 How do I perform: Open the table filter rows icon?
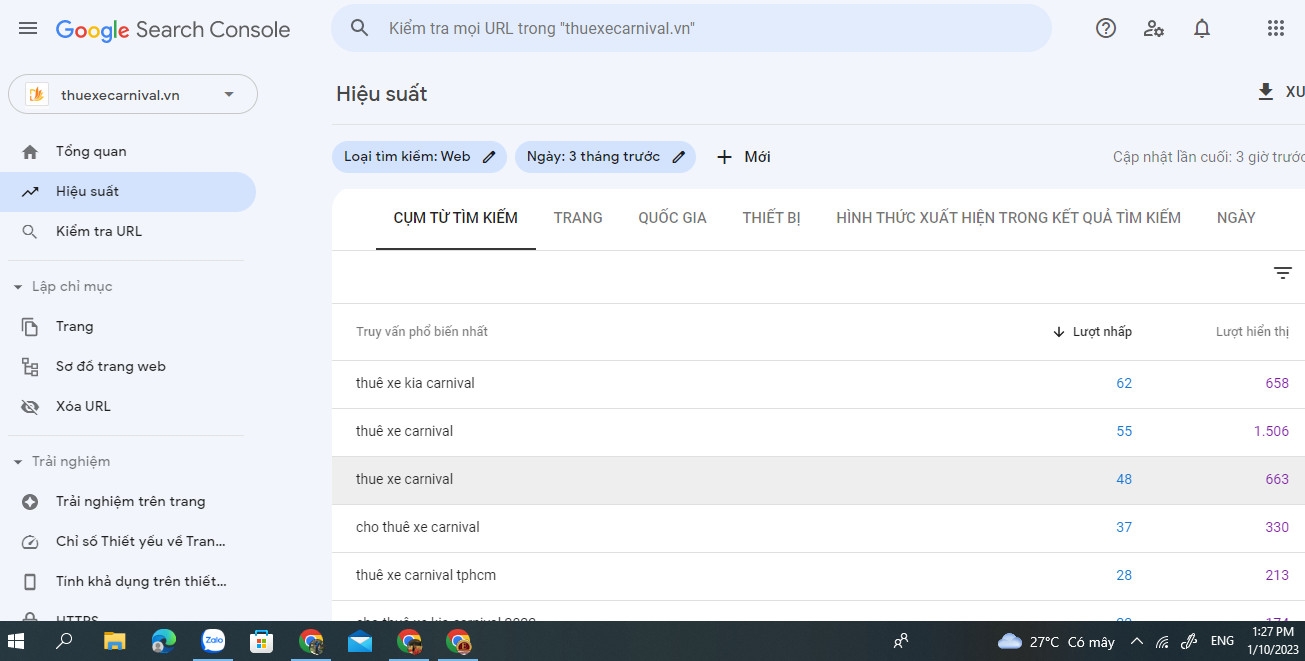(1283, 273)
